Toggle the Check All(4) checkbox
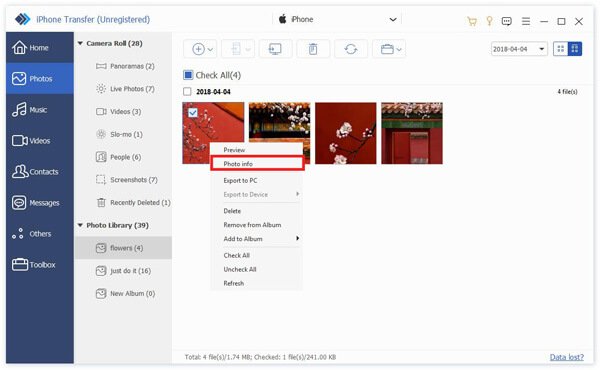 click(x=188, y=75)
